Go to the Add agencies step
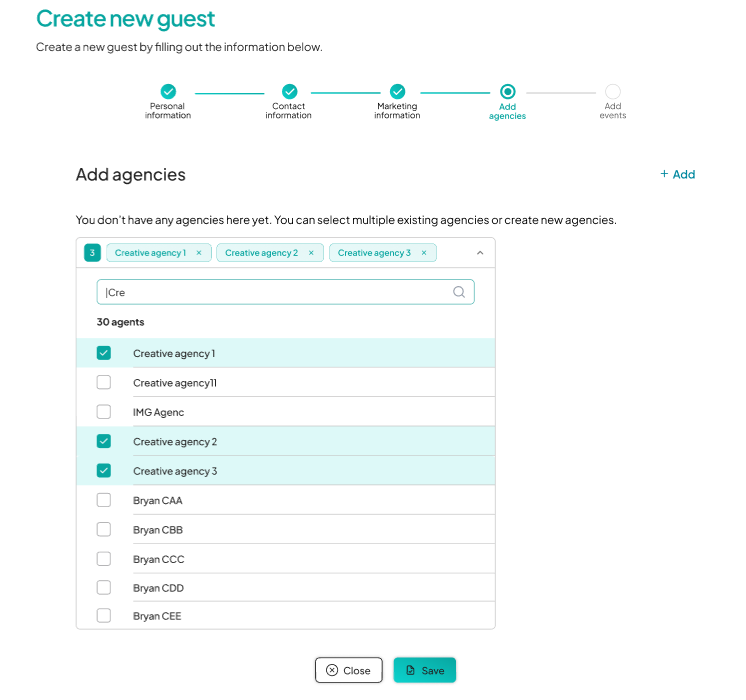746x700 pixels. click(x=507, y=91)
